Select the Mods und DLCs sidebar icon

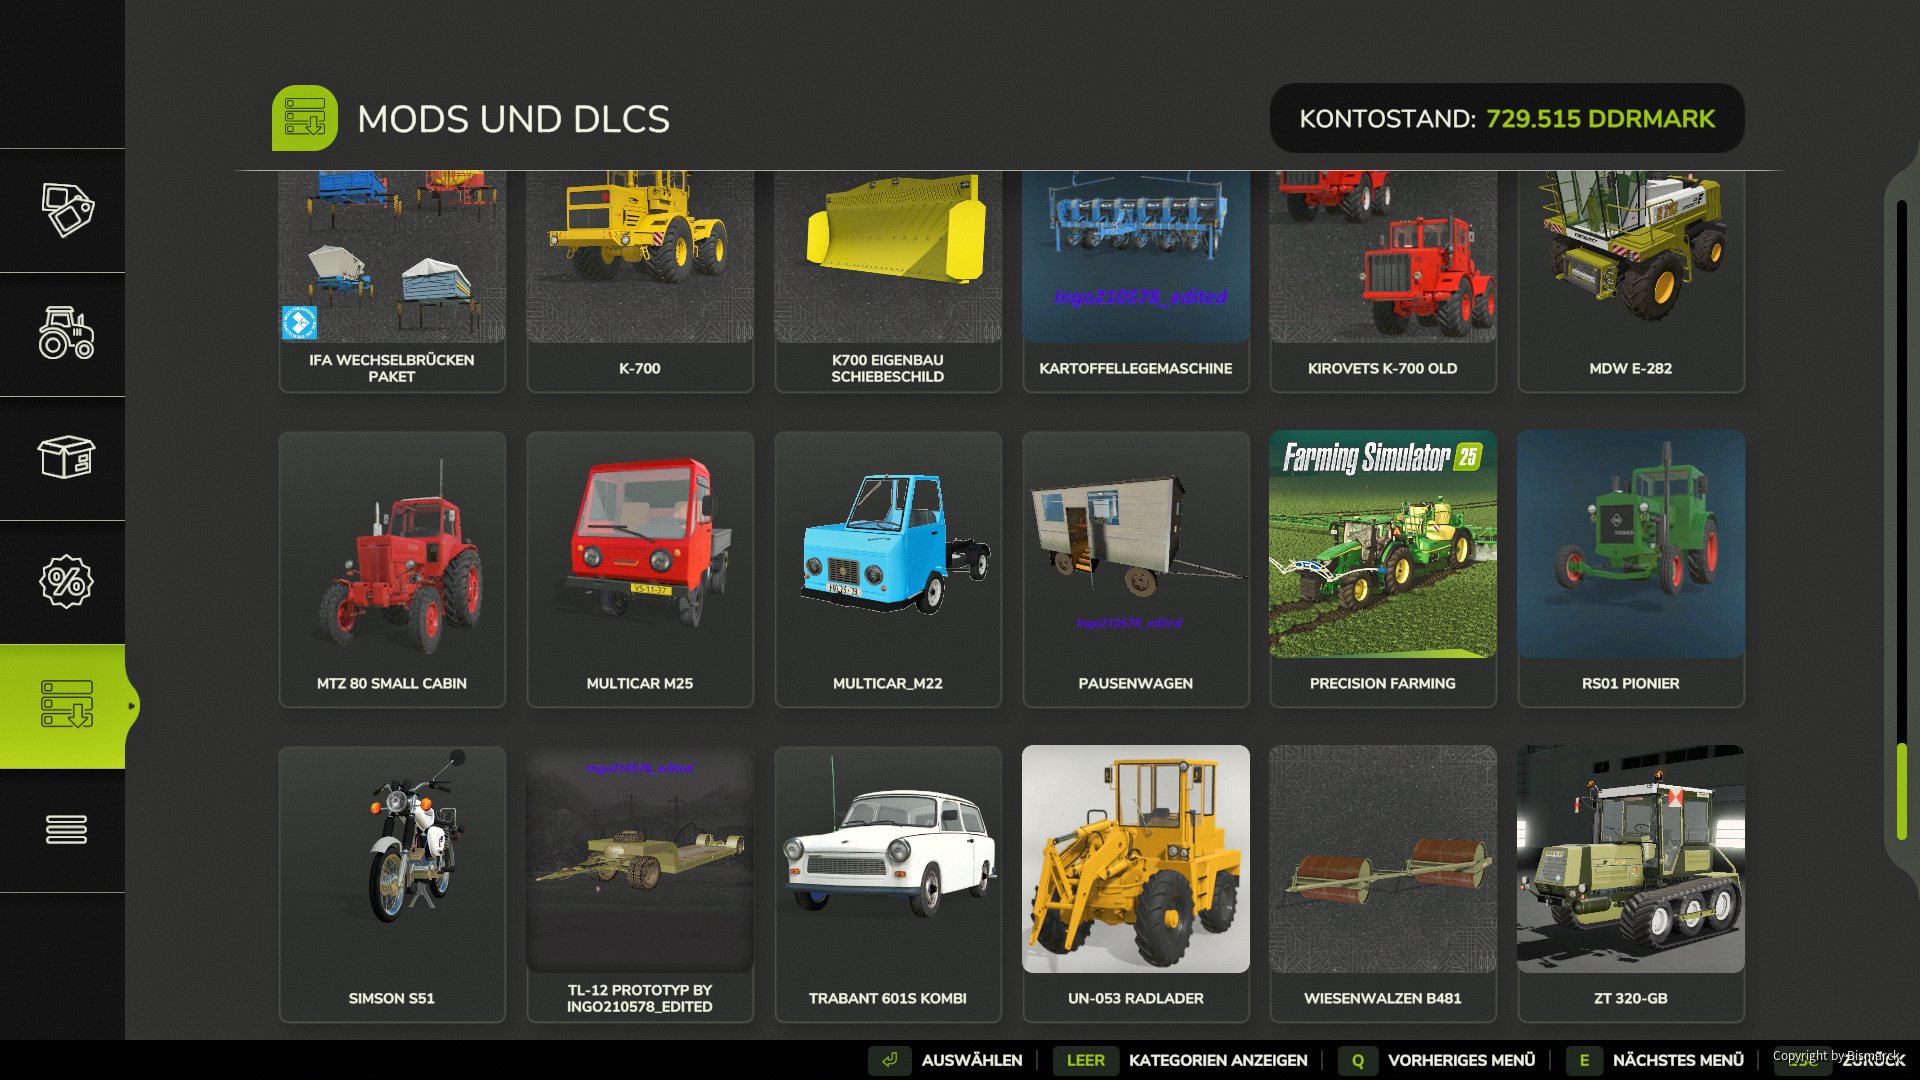66,705
